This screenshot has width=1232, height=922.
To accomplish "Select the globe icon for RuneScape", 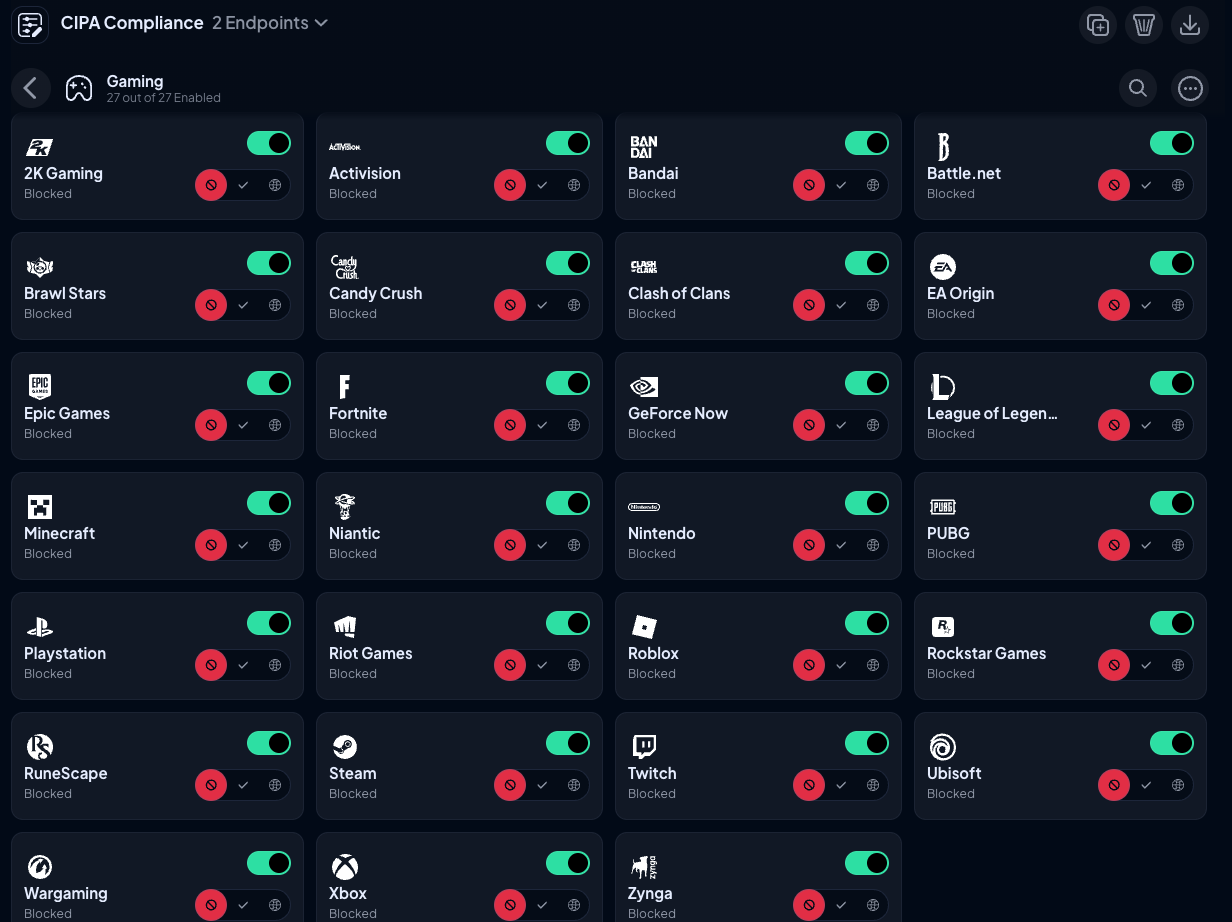I will [275, 785].
